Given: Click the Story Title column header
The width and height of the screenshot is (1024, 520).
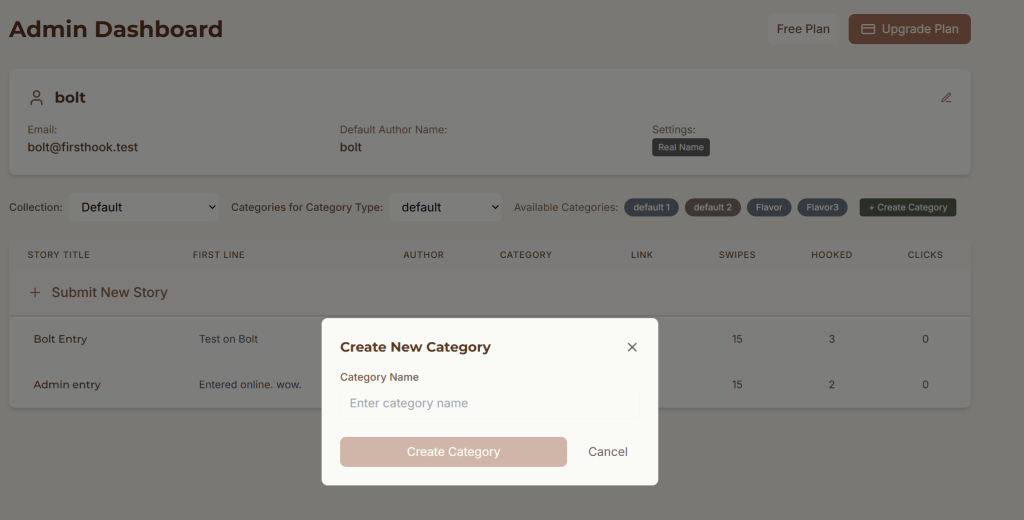Looking at the screenshot, I should coord(58,255).
